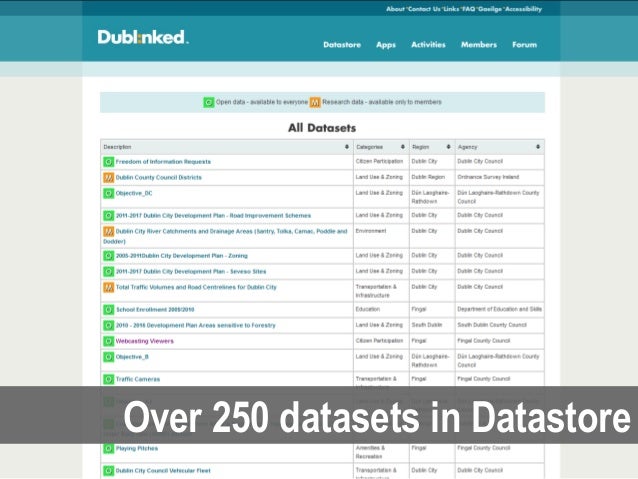This screenshot has width=638, height=479.
Task: Open Road Improvement Schemes dataset link
Action: point(213,216)
